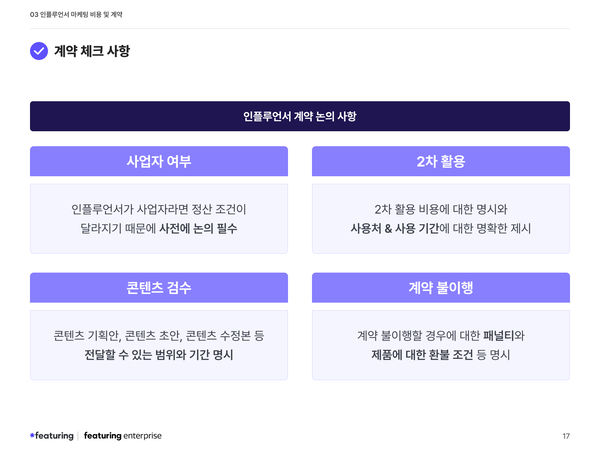Click the line "인플루언서가 사업자라면 정산 조건이"
This screenshot has width=600, height=450.
[x=159, y=209]
